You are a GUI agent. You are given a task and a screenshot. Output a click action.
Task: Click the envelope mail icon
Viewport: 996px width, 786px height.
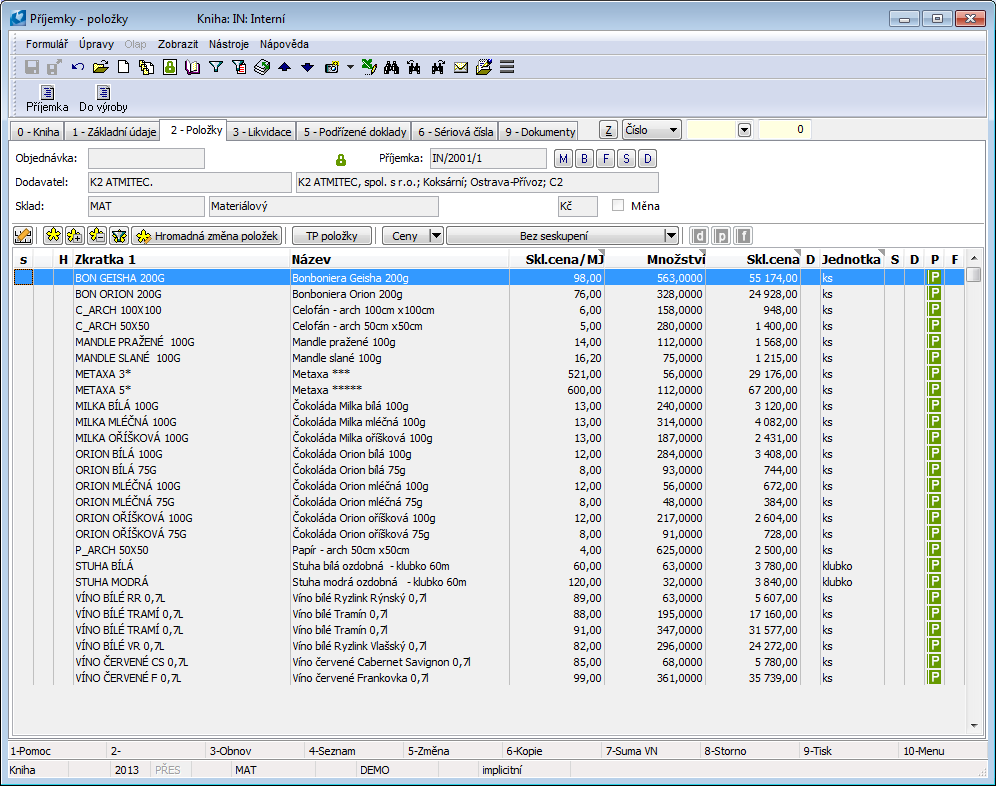[461, 68]
